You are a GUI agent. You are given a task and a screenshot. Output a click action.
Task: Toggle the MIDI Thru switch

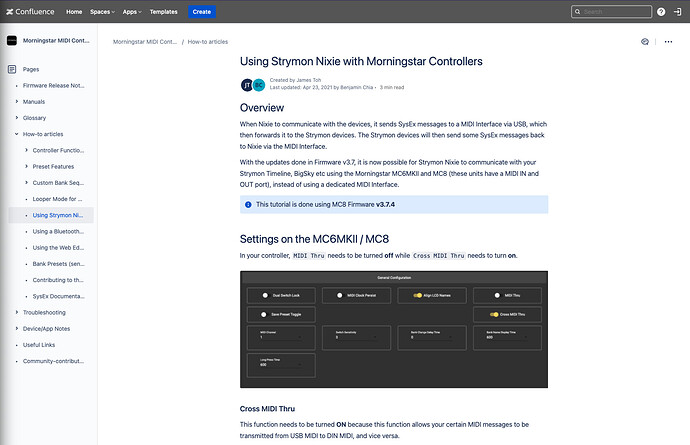(497, 295)
